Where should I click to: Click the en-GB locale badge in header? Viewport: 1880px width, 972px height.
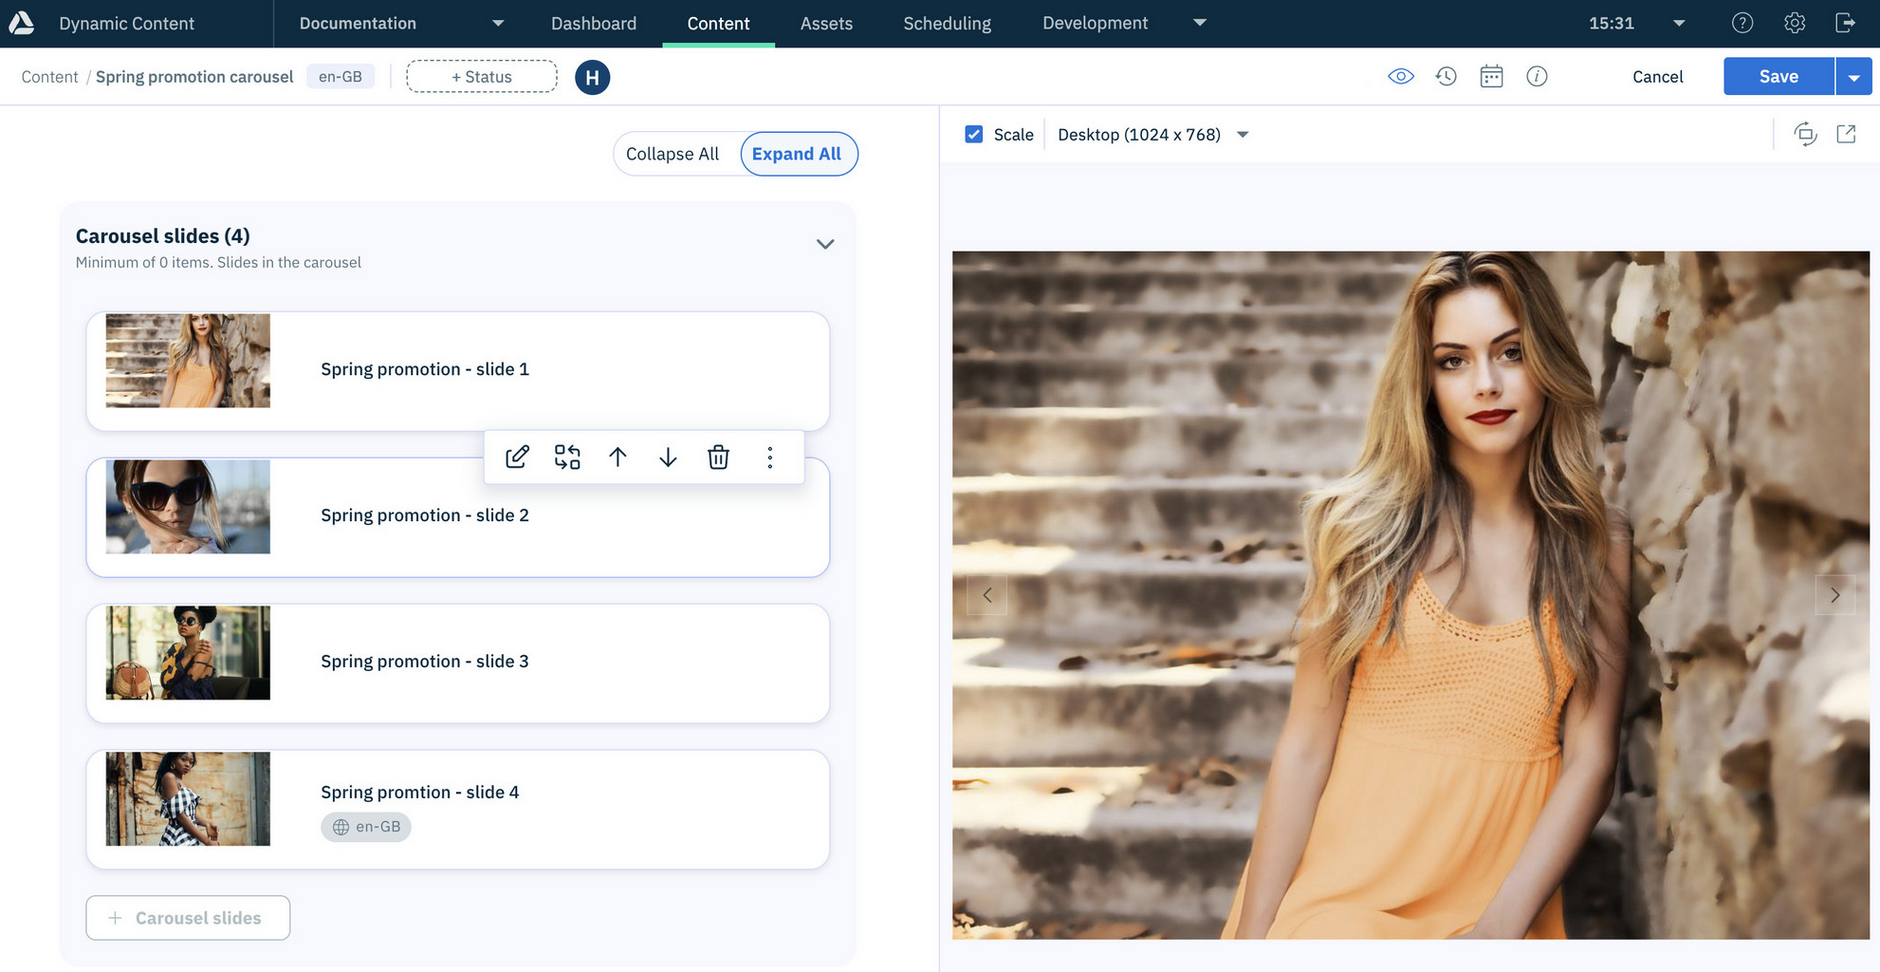(x=340, y=77)
